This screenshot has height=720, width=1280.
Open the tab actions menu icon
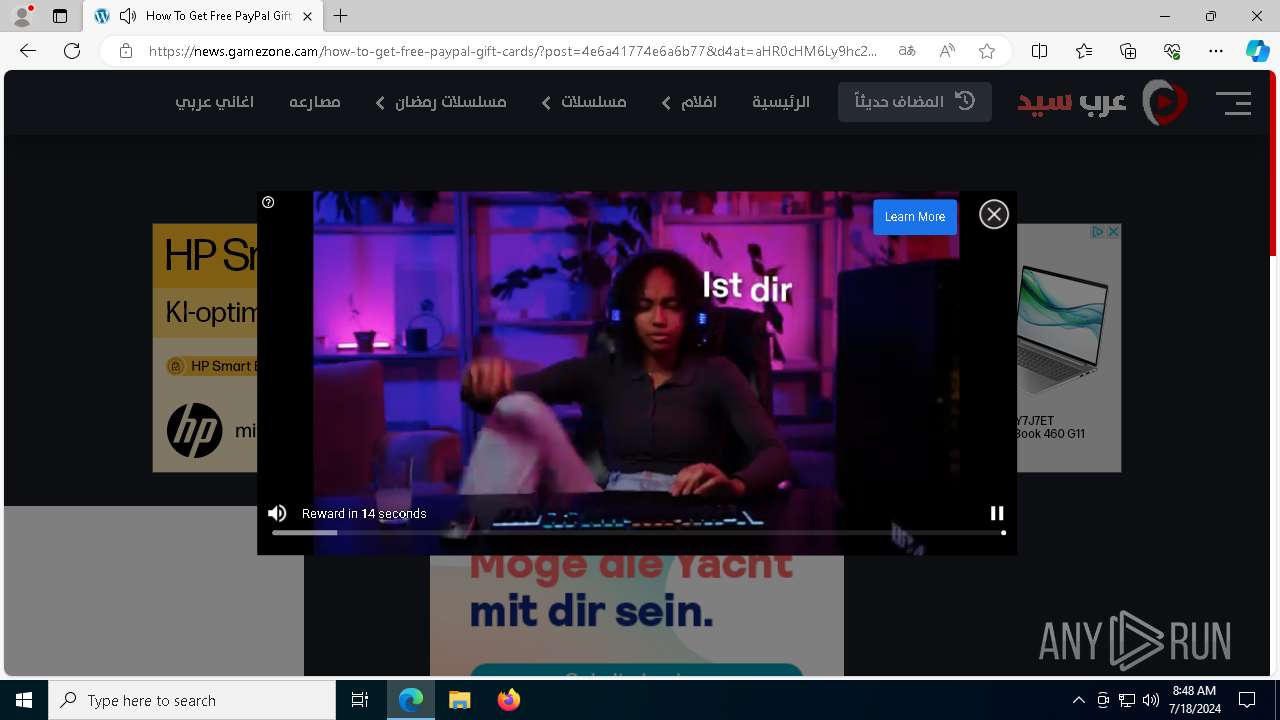[60, 16]
